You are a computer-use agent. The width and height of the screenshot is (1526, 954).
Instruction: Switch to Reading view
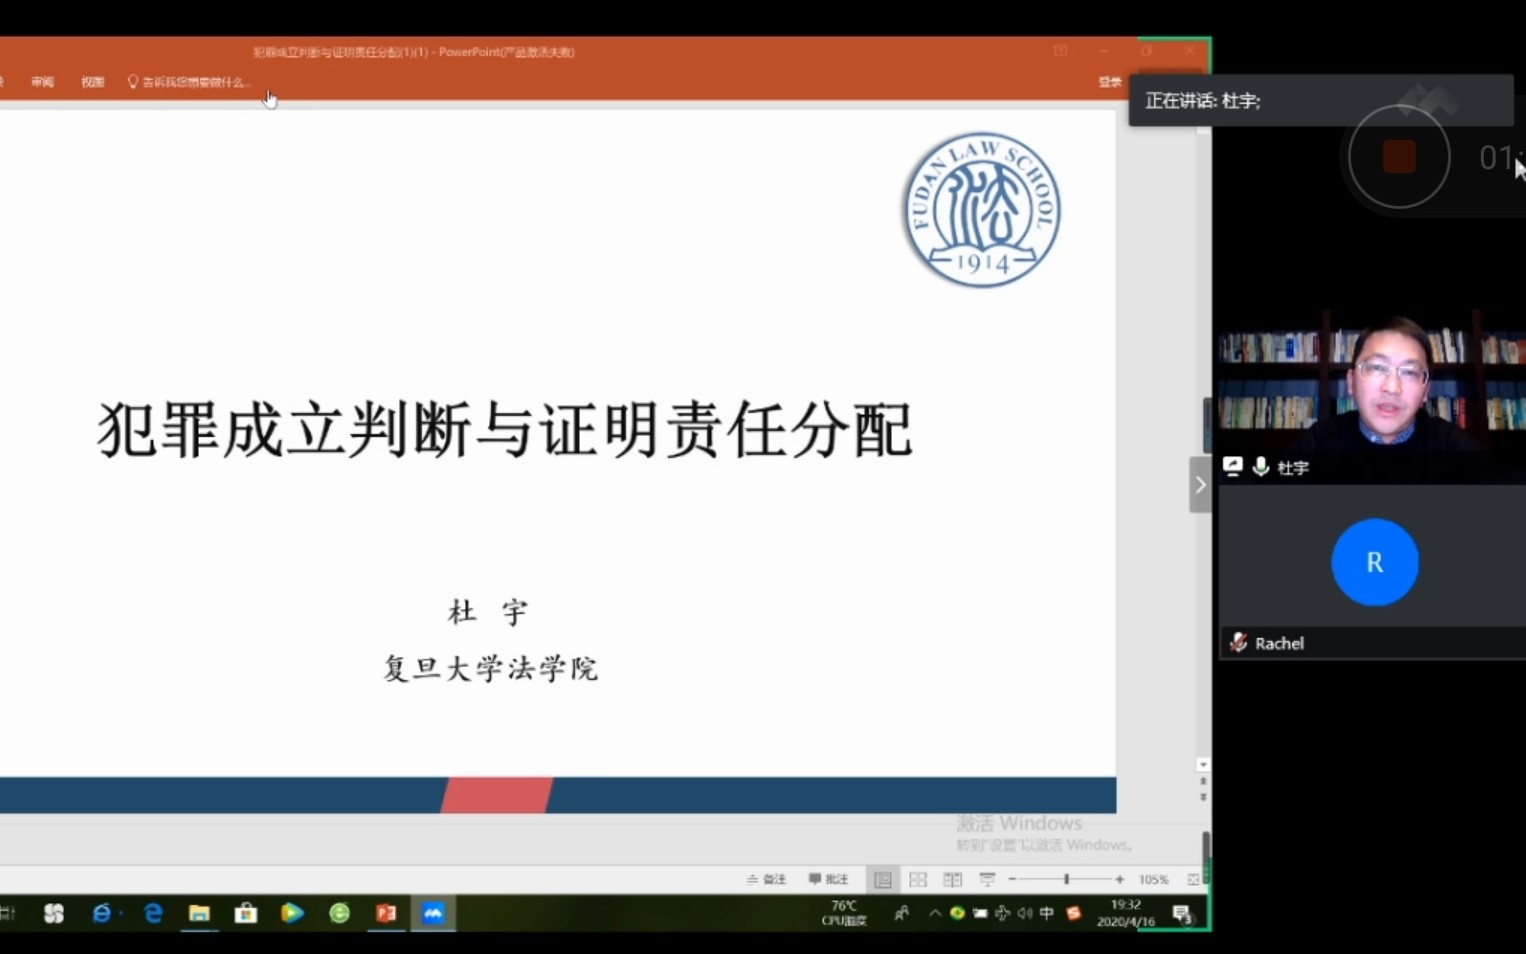[x=953, y=879]
